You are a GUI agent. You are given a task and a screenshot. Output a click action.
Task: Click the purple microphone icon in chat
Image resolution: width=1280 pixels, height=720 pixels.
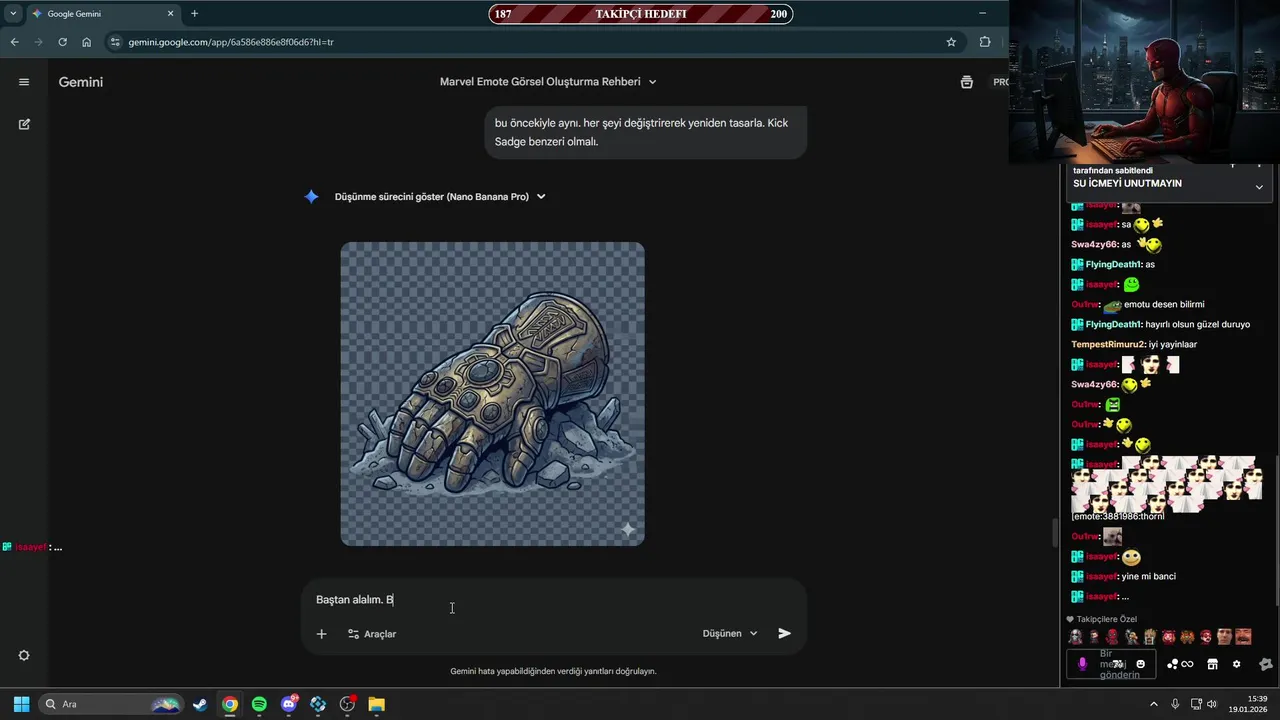pyautogui.click(x=1082, y=664)
